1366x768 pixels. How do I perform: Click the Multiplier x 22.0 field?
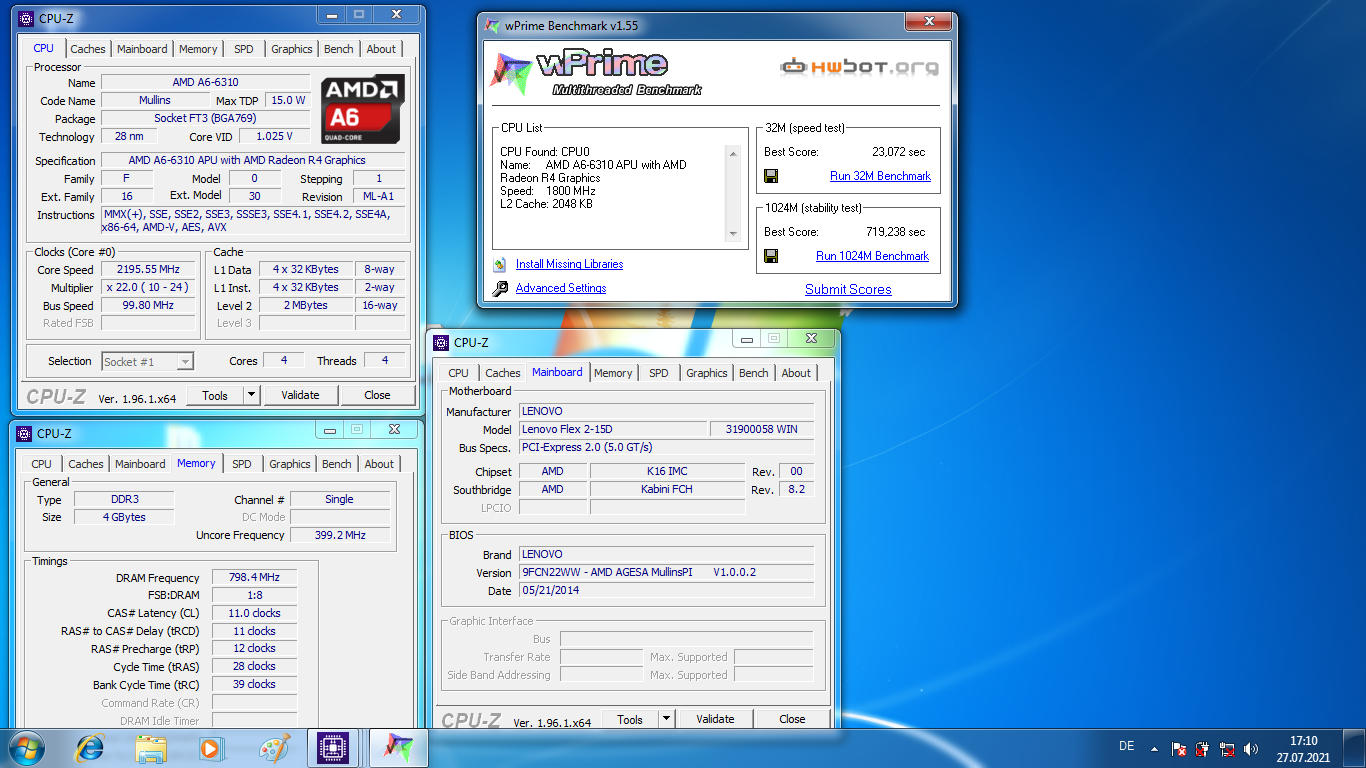point(150,288)
